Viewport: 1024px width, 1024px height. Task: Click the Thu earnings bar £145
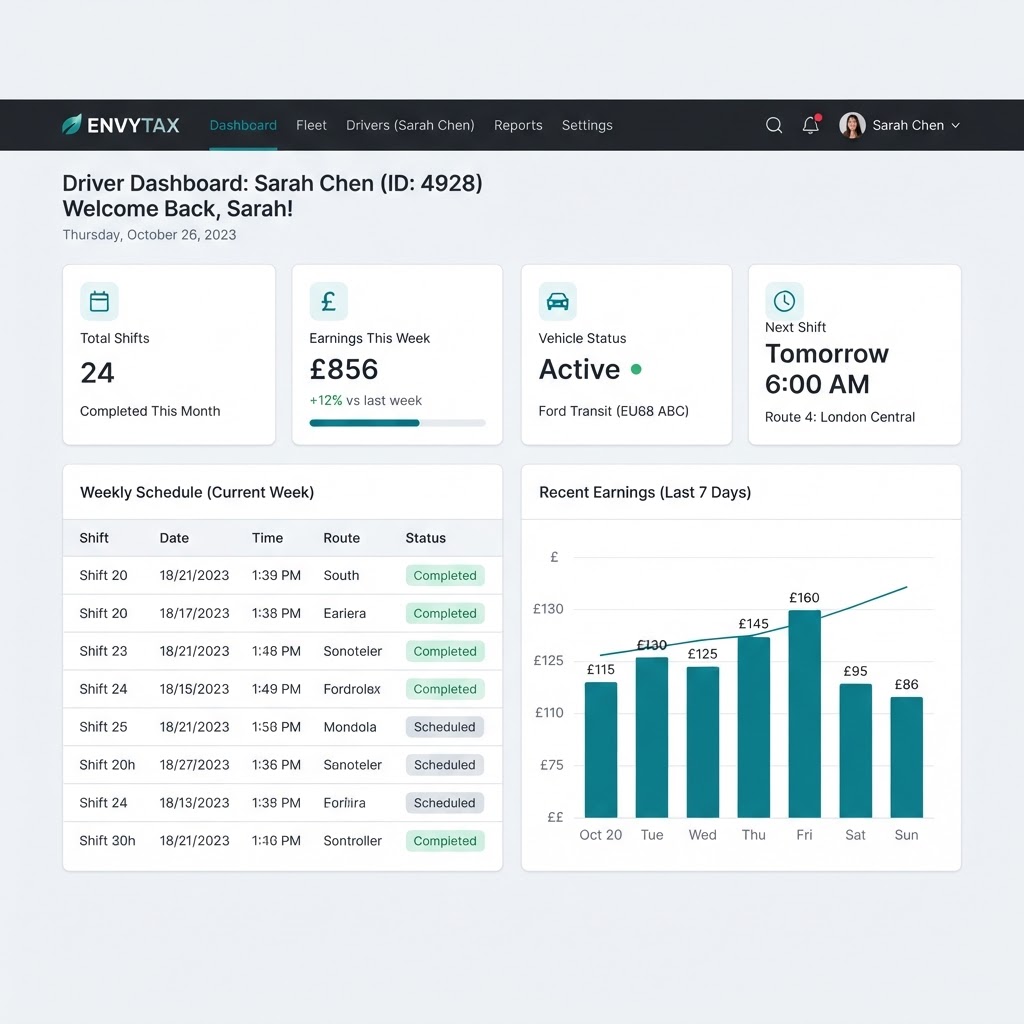[754, 728]
